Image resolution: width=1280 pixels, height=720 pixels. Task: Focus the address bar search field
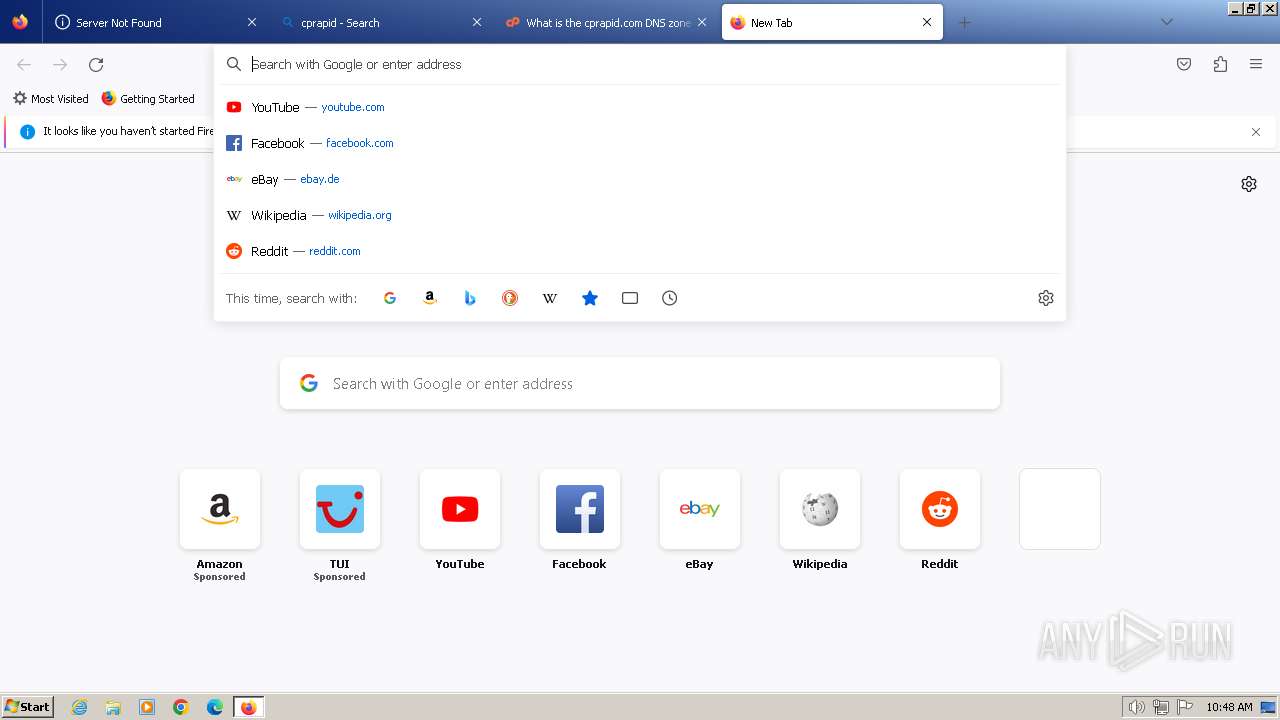(640, 64)
